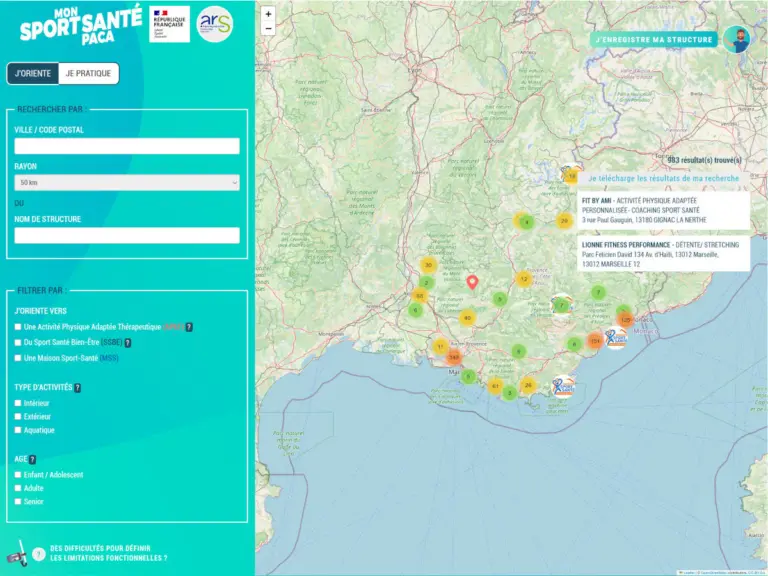Screen dimensions: 768x576
Task: Open the green 3 cluster on coast
Action: 509,393
